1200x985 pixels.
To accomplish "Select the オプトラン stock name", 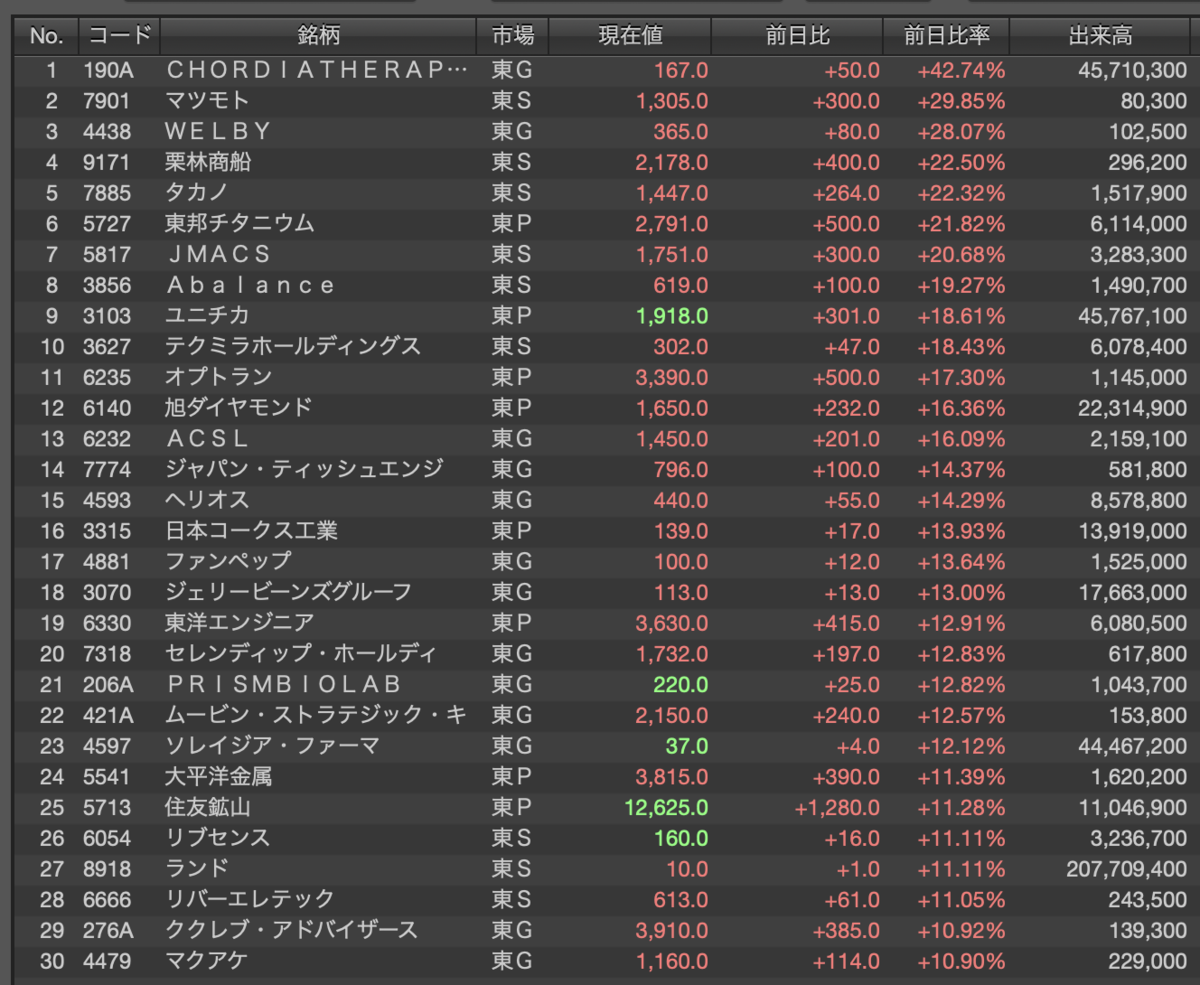I will pyautogui.click(x=218, y=377).
